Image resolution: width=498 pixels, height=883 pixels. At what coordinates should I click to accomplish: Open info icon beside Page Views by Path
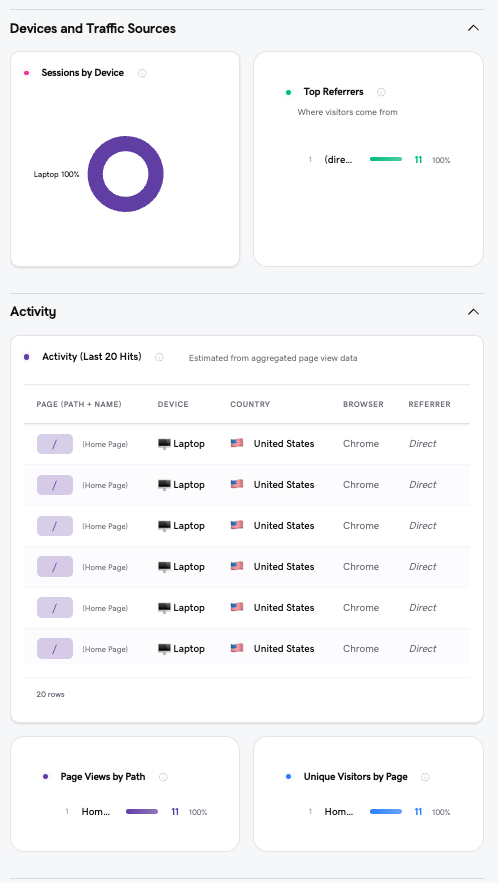coord(163,777)
